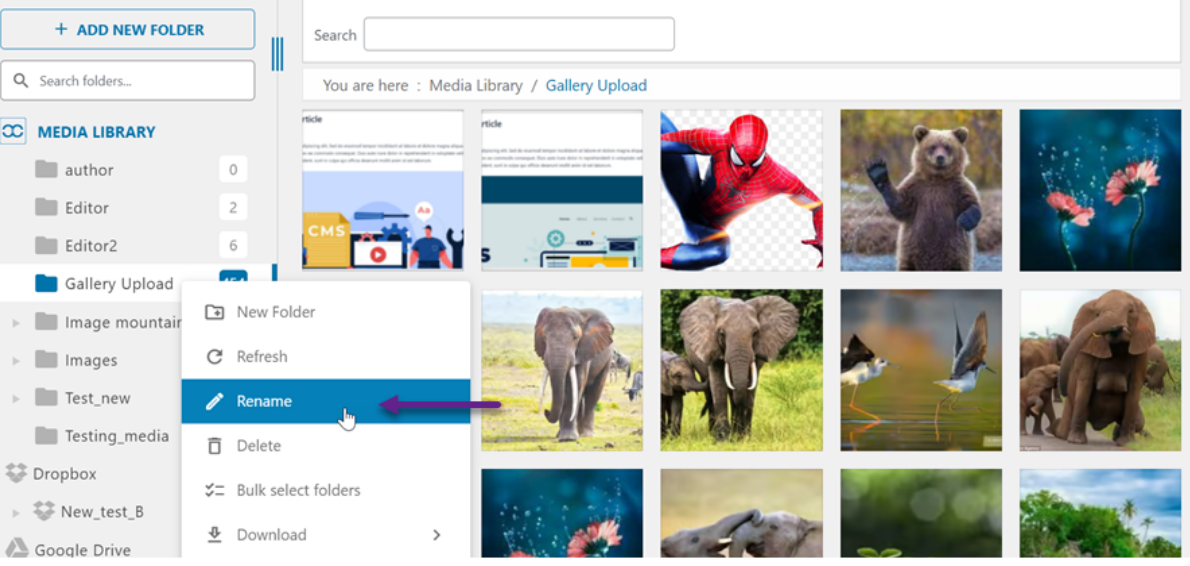The width and height of the screenshot is (1190, 566).
Task: Click the Google Drive logo icon
Action: pyautogui.click(x=17, y=549)
